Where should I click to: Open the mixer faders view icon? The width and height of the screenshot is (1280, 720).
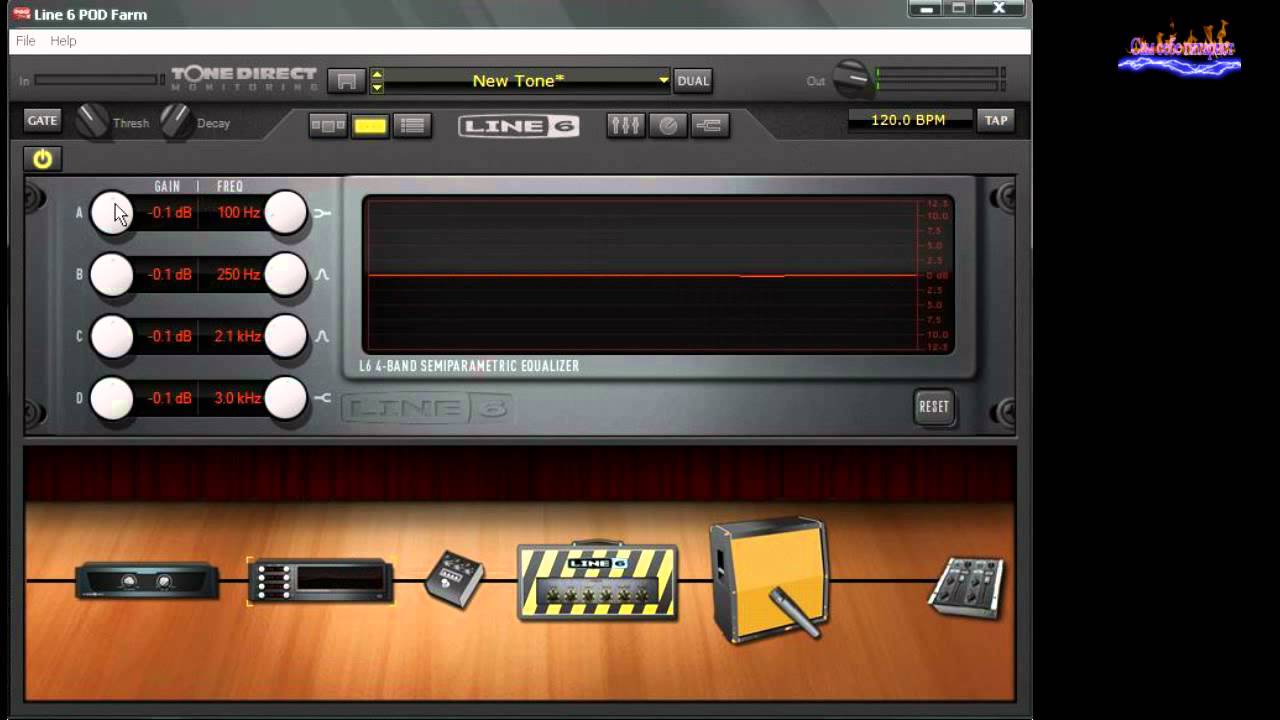point(626,125)
